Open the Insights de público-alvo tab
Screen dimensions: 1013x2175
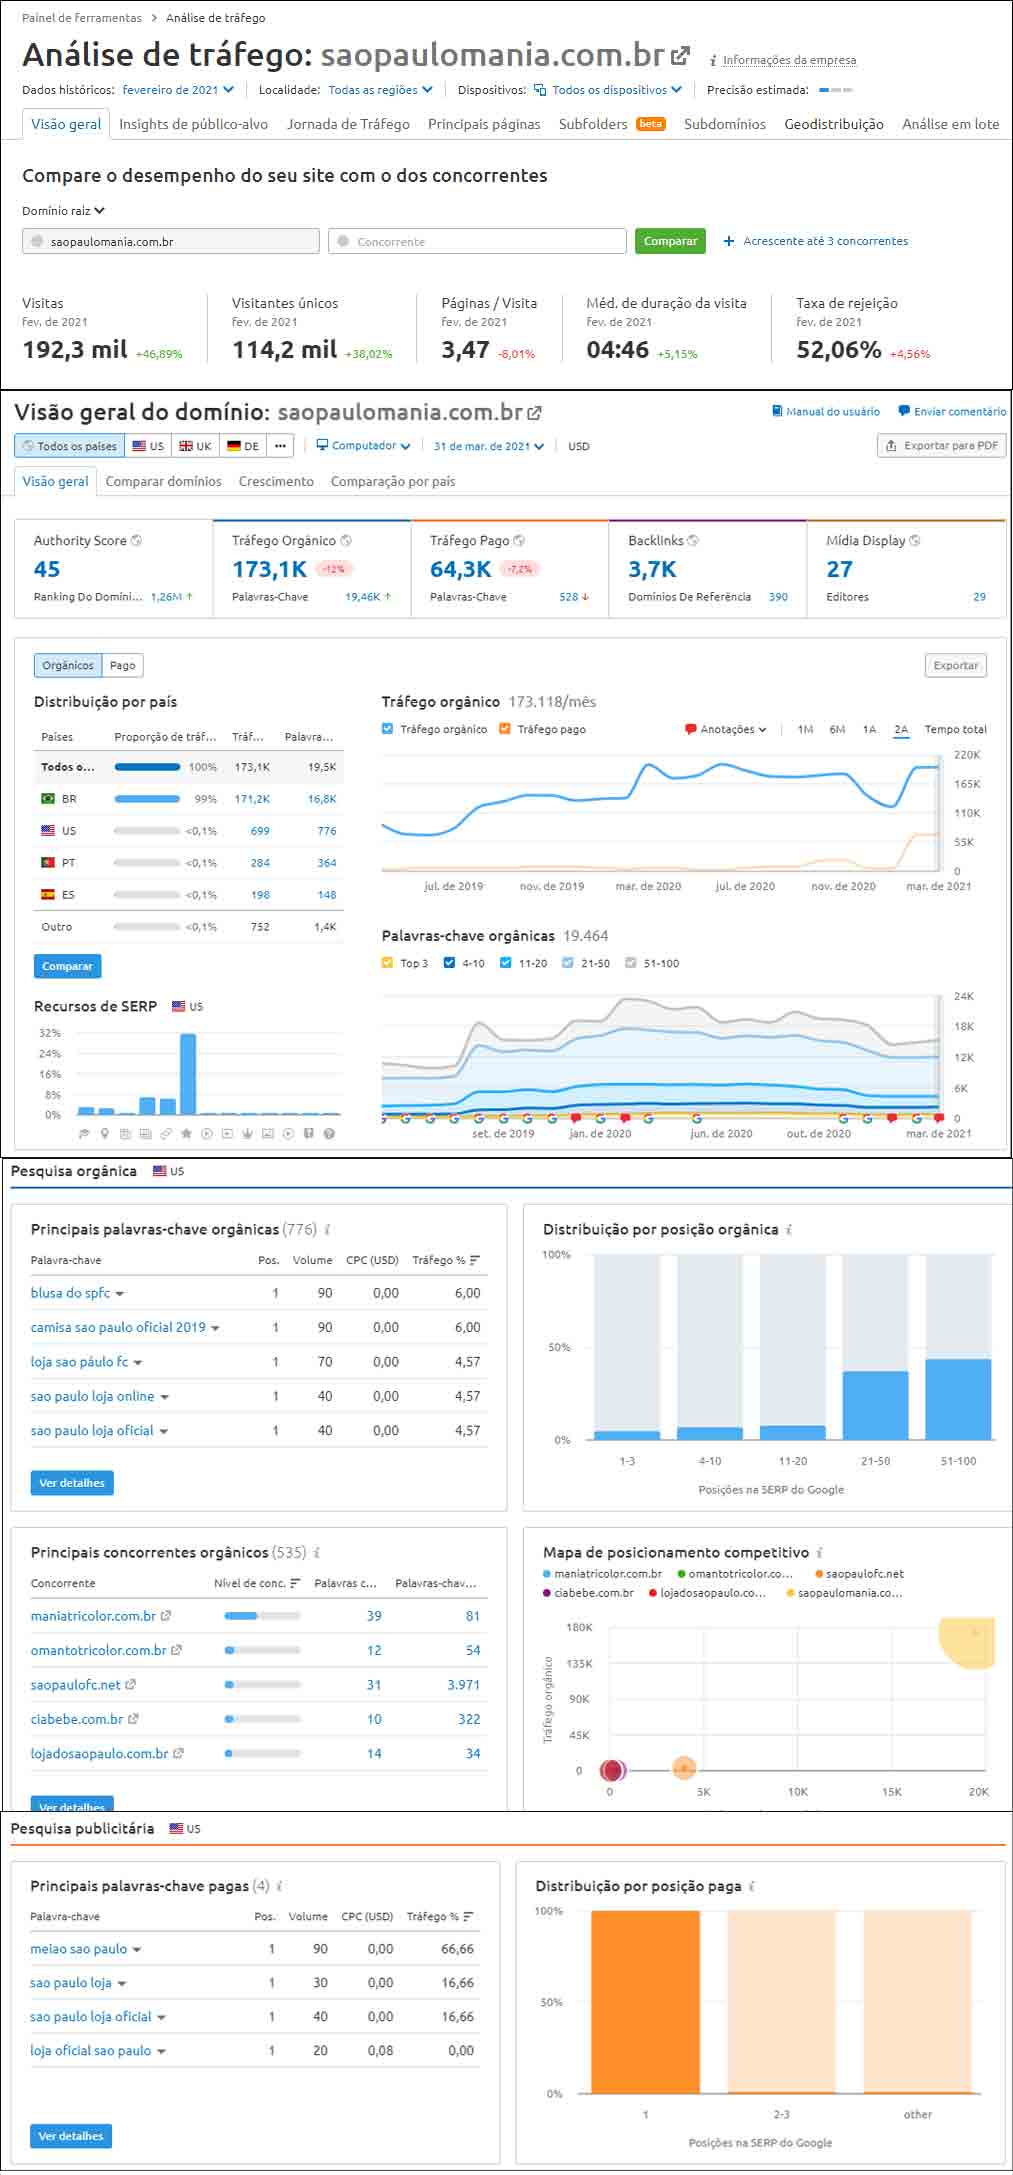coord(193,124)
